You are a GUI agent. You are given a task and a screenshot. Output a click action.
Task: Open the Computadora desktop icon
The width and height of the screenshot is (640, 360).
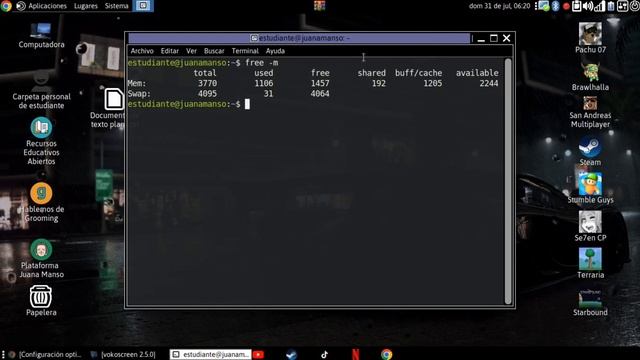pyautogui.click(x=41, y=36)
